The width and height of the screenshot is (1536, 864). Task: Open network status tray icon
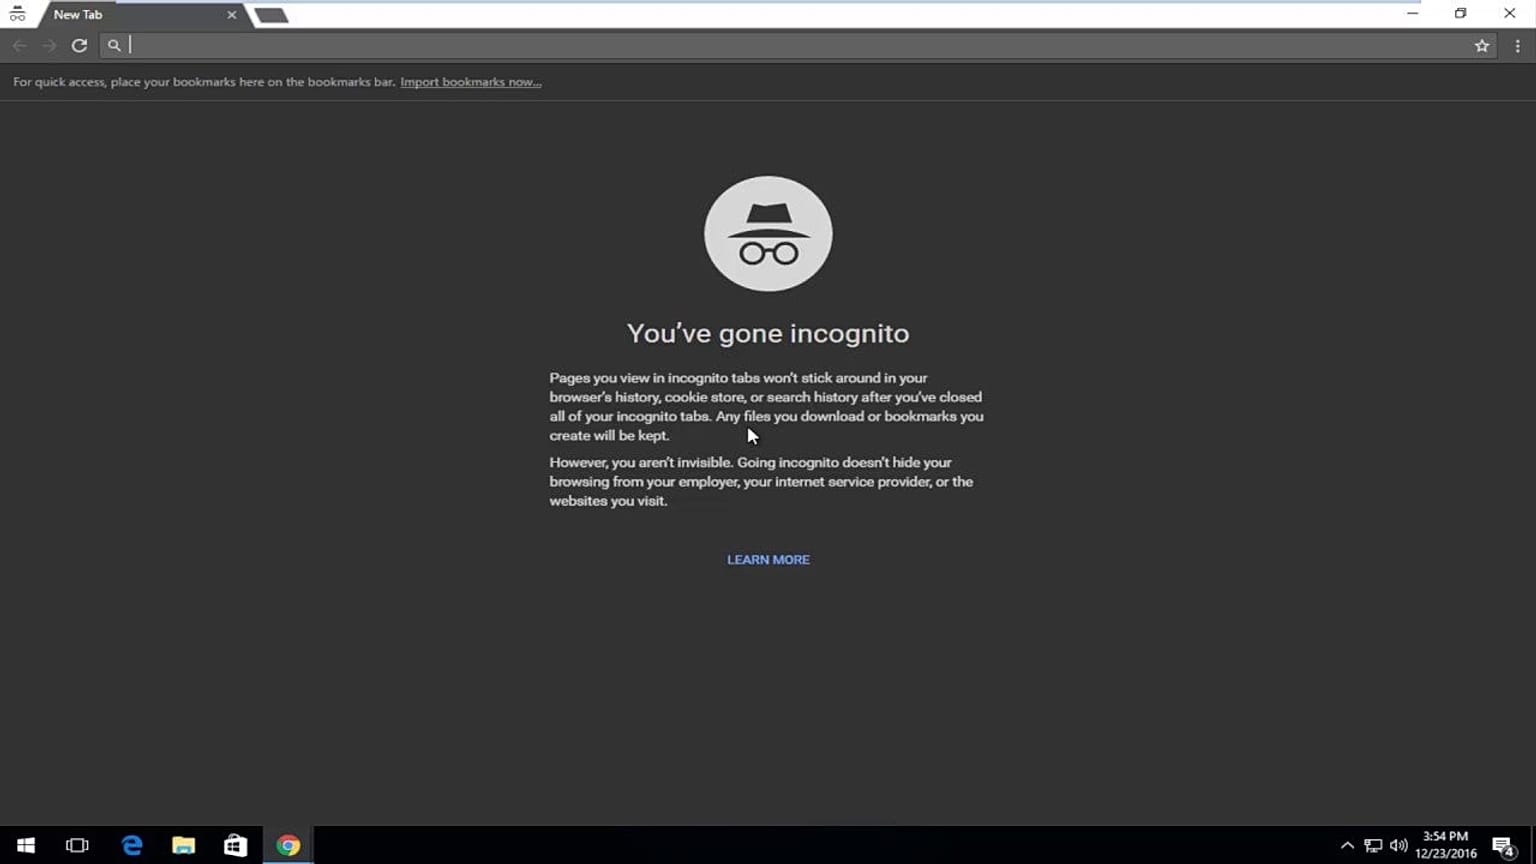1373,846
